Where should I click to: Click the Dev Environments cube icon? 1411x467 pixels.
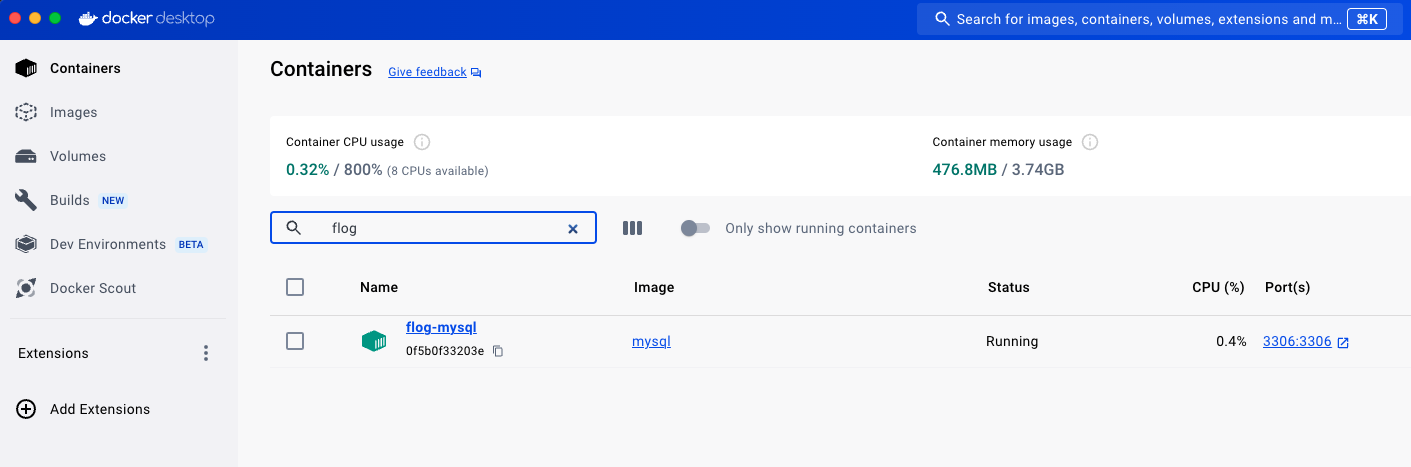[26, 244]
